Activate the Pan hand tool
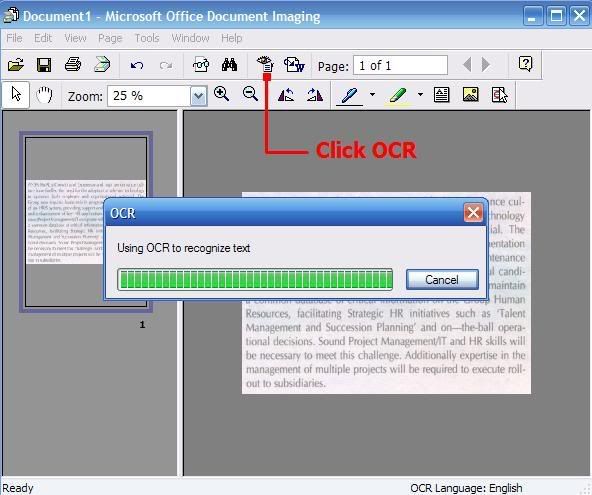 coord(44,95)
